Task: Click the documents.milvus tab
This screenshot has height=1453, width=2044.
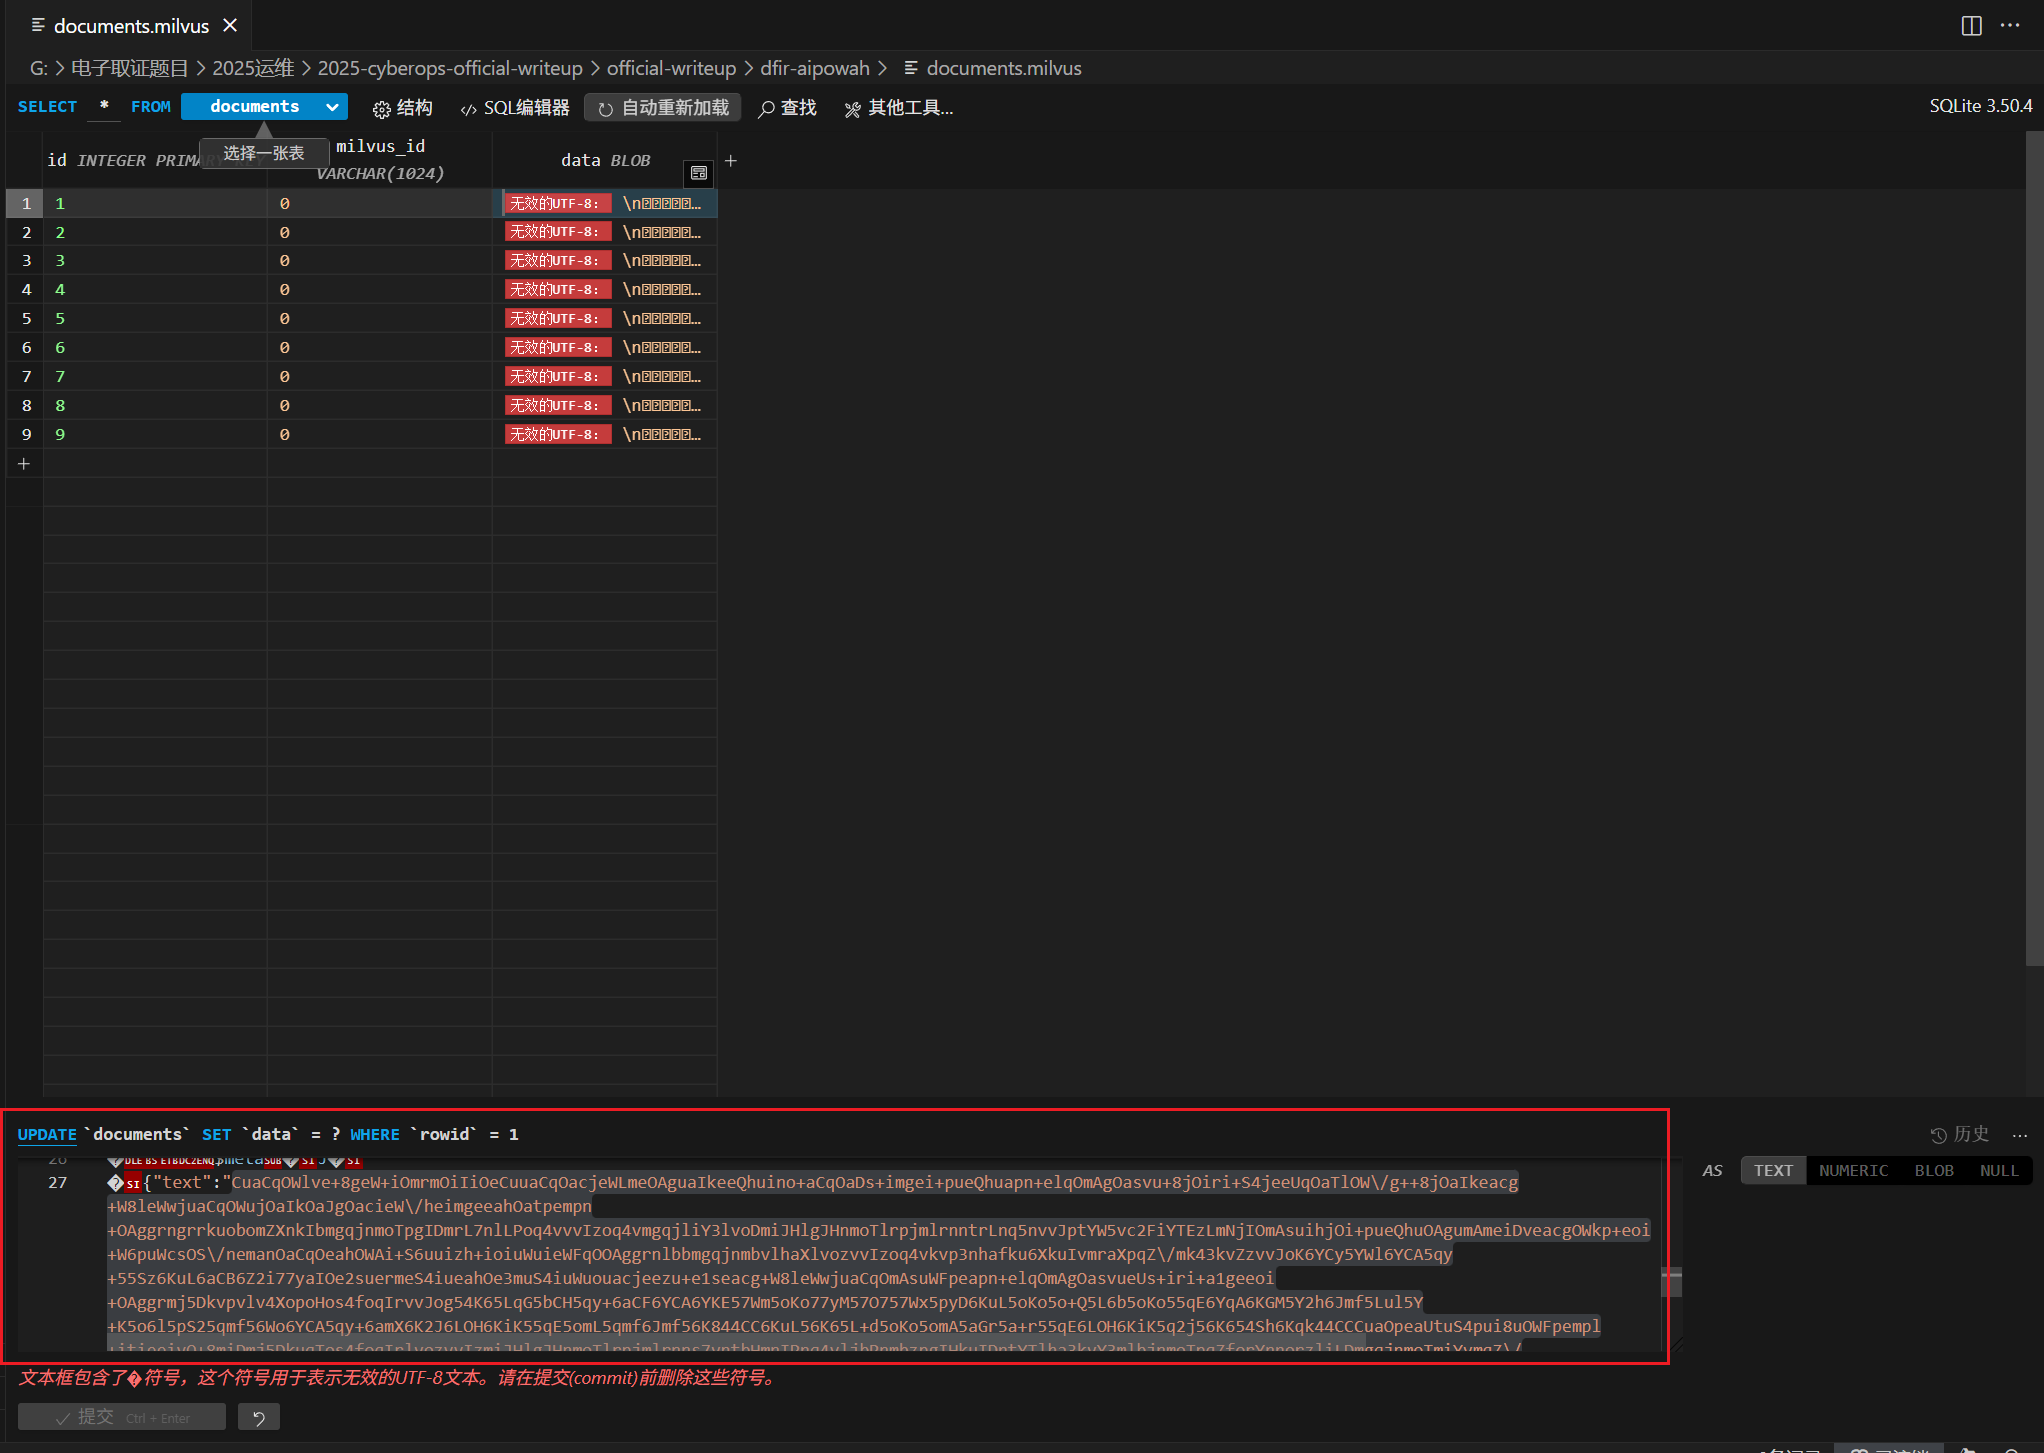Action: coord(130,26)
